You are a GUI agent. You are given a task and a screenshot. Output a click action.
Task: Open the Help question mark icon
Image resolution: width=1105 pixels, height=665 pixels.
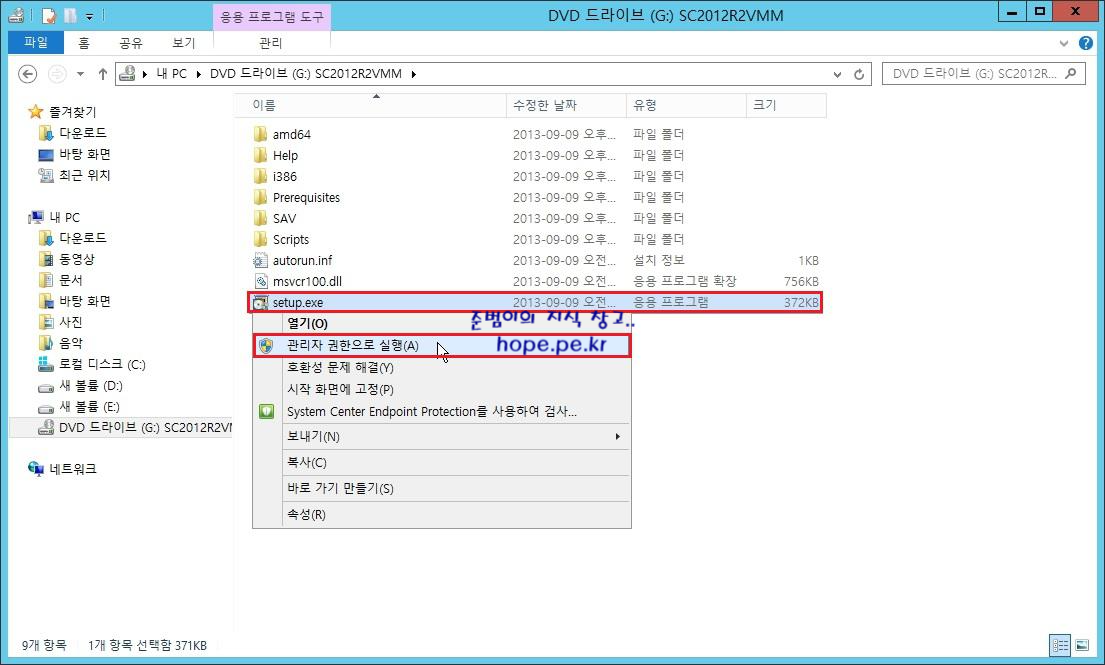point(1086,43)
